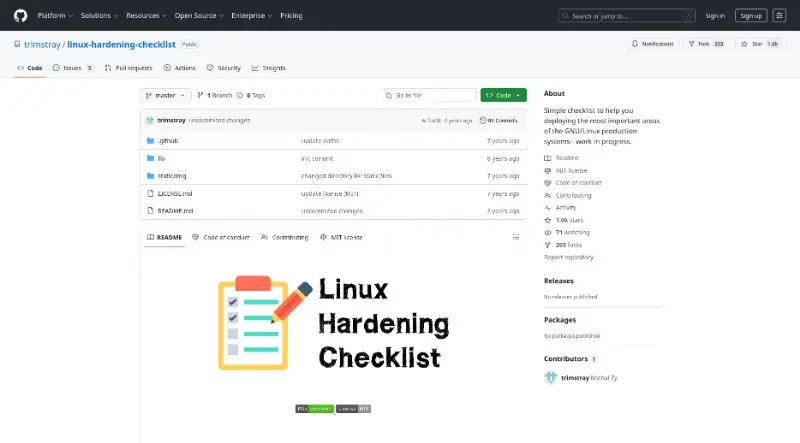Click the Notifications bell button
800x443 pixels.
click(x=653, y=44)
